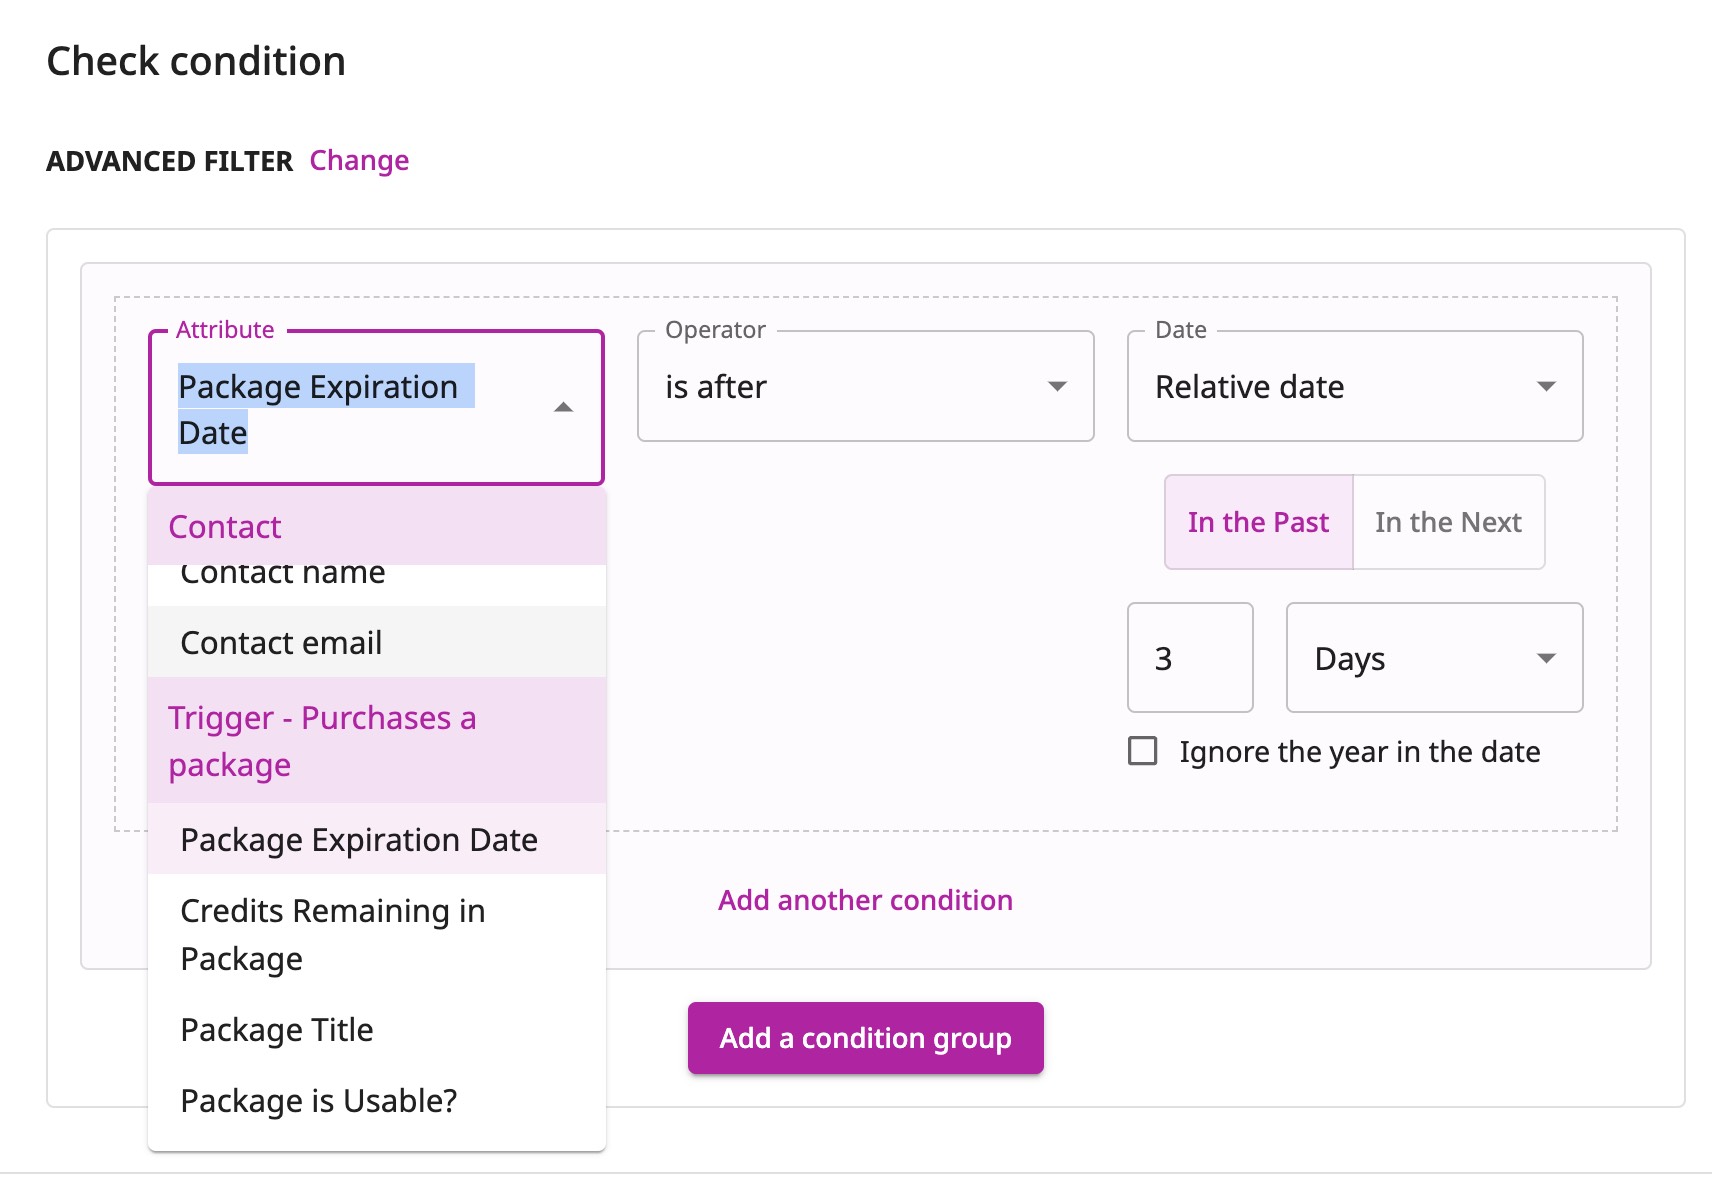The height and width of the screenshot is (1182, 1712).
Task: Click the Days dropdown arrow
Action: (x=1546, y=658)
